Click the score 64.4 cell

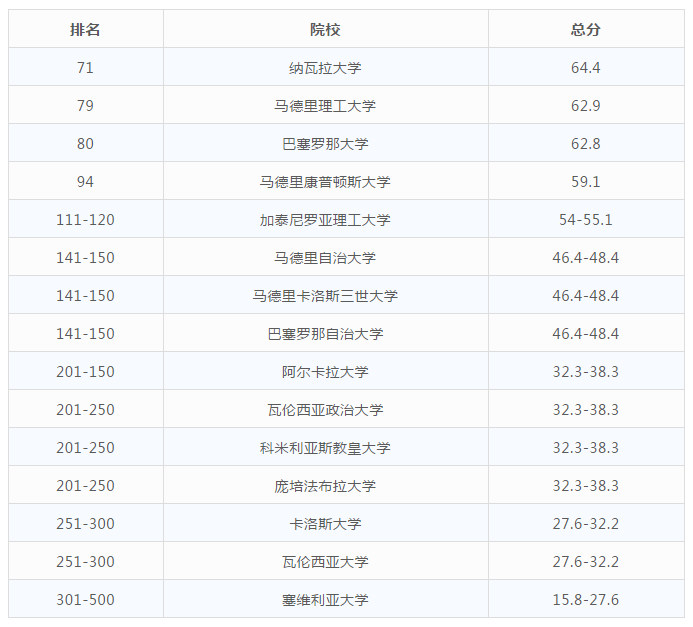[586, 68]
